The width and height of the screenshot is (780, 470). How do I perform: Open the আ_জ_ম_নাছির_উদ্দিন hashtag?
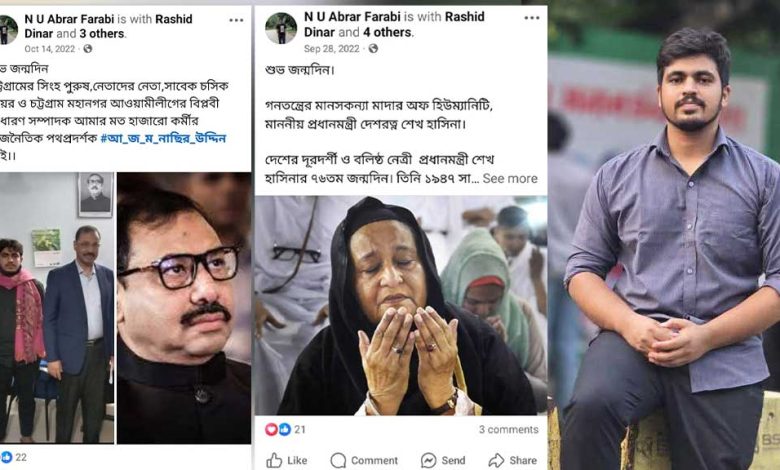(163, 138)
